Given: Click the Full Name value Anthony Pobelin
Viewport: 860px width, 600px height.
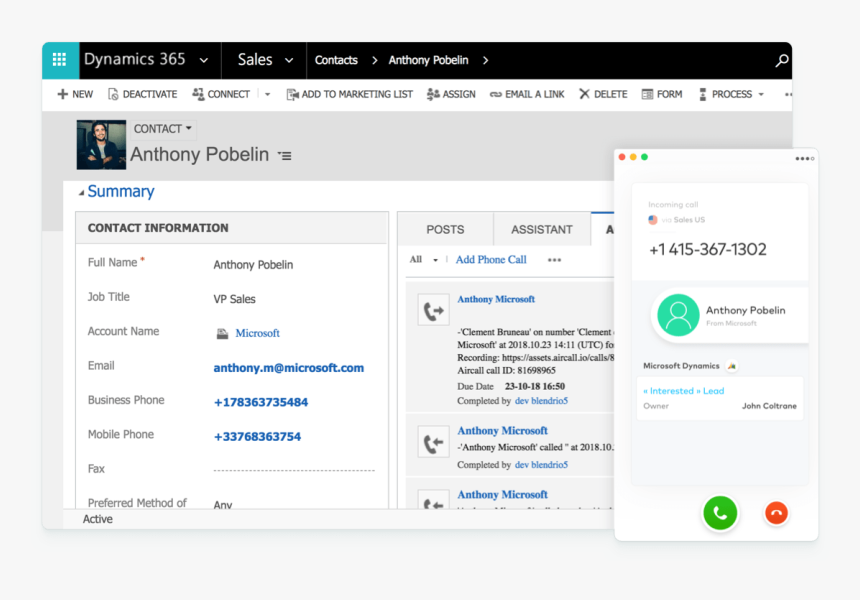Looking at the screenshot, I should (x=253, y=265).
